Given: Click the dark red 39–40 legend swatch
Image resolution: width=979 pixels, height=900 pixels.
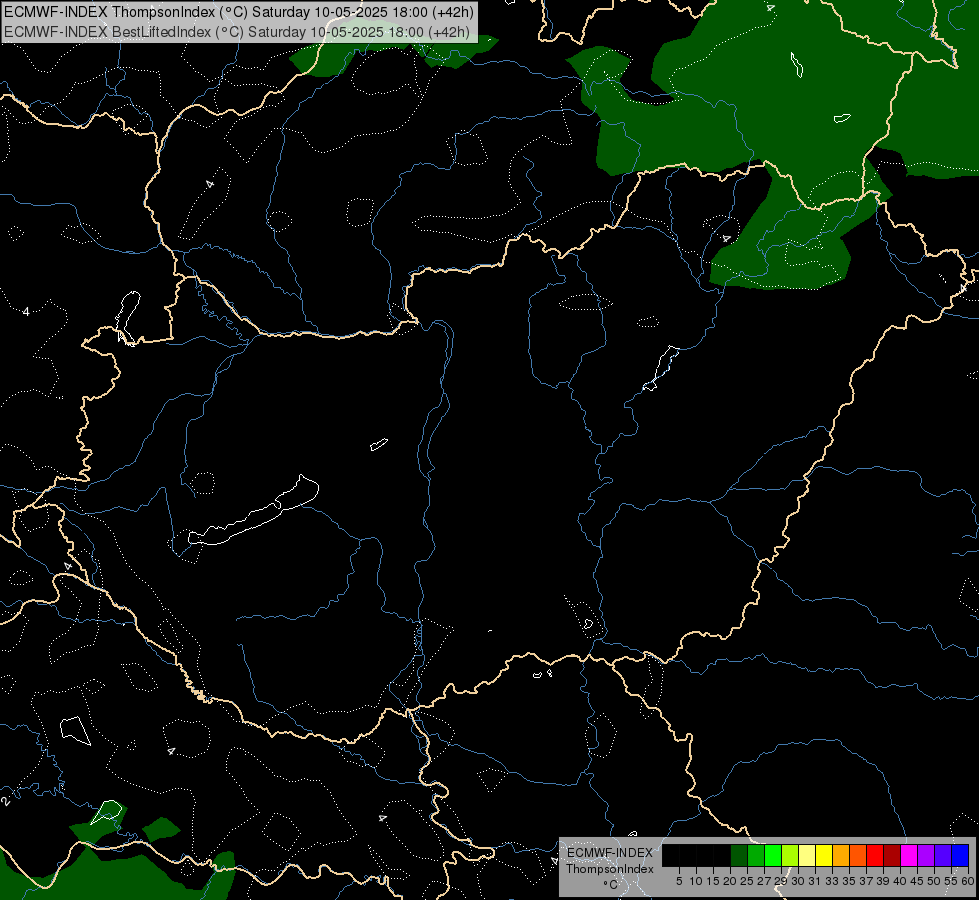Looking at the screenshot, I should [892, 855].
